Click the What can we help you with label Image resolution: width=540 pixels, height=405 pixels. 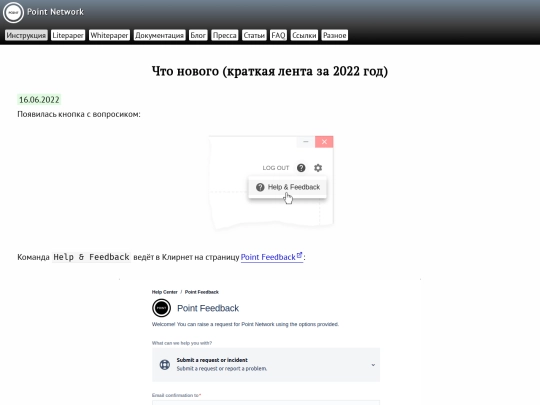[182, 343]
